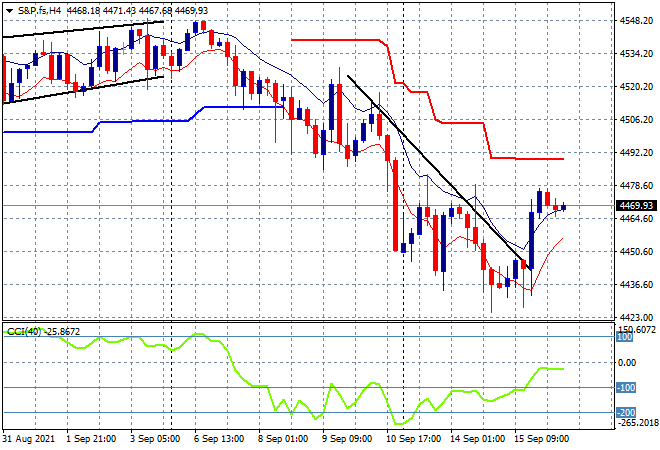
Task: Click the 14 Sep 01:00 time label
Action: [478, 439]
